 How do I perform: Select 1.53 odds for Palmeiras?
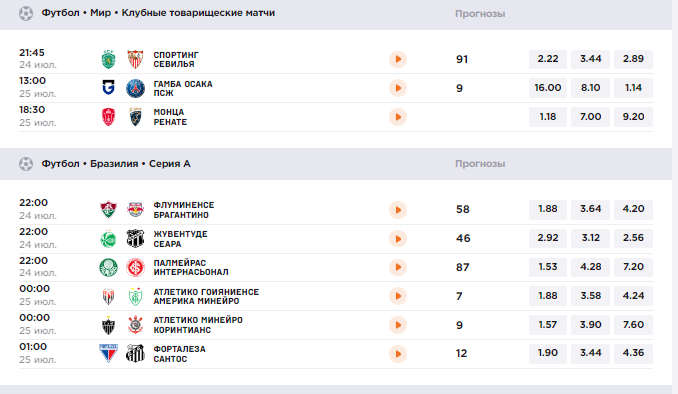(x=548, y=267)
